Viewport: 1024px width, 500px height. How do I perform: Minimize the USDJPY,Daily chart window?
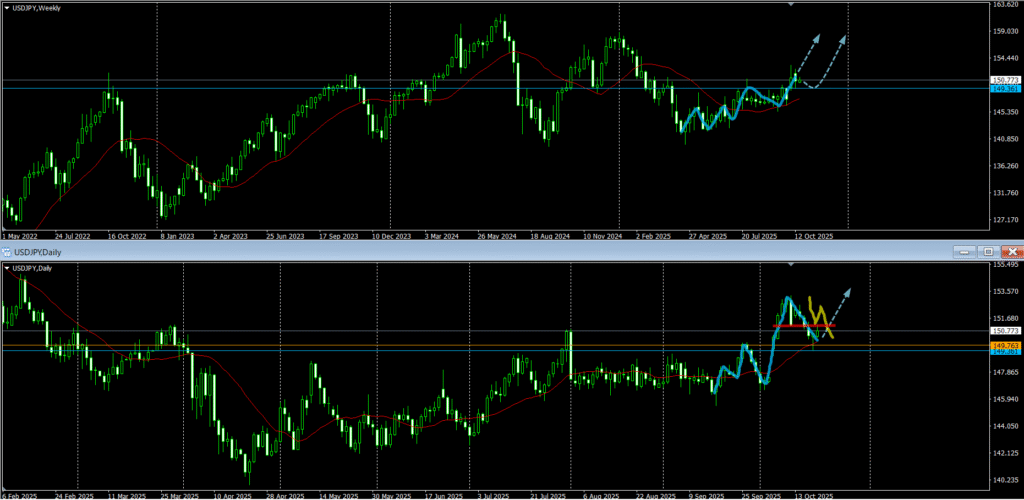pyautogui.click(x=966, y=251)
